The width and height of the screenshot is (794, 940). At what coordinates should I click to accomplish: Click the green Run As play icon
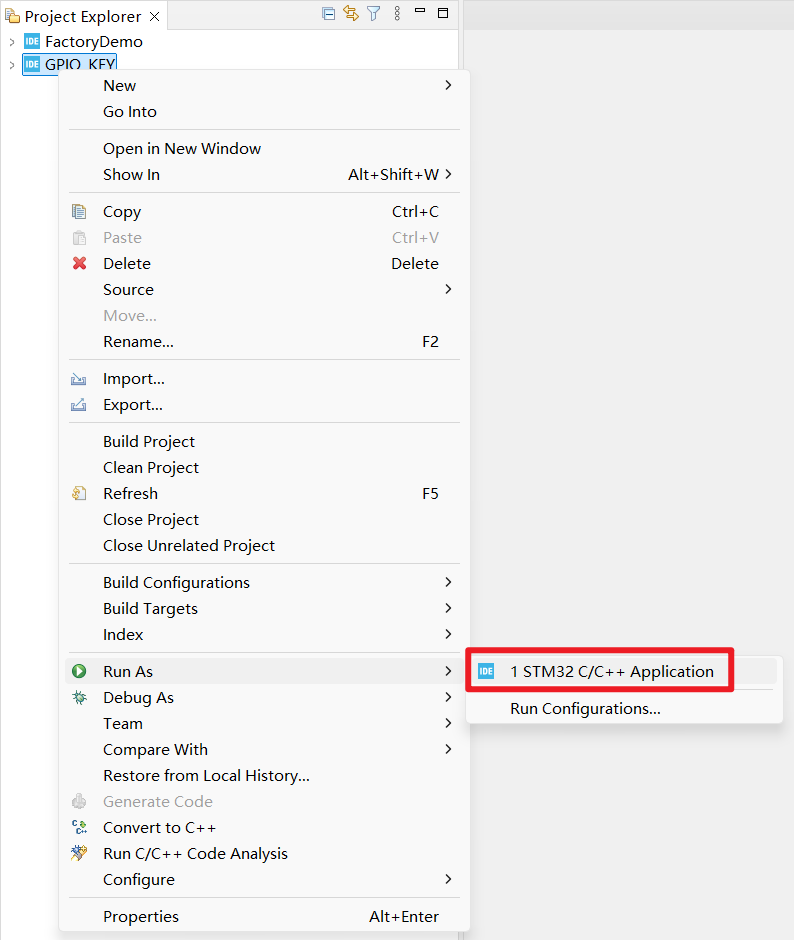80,672
